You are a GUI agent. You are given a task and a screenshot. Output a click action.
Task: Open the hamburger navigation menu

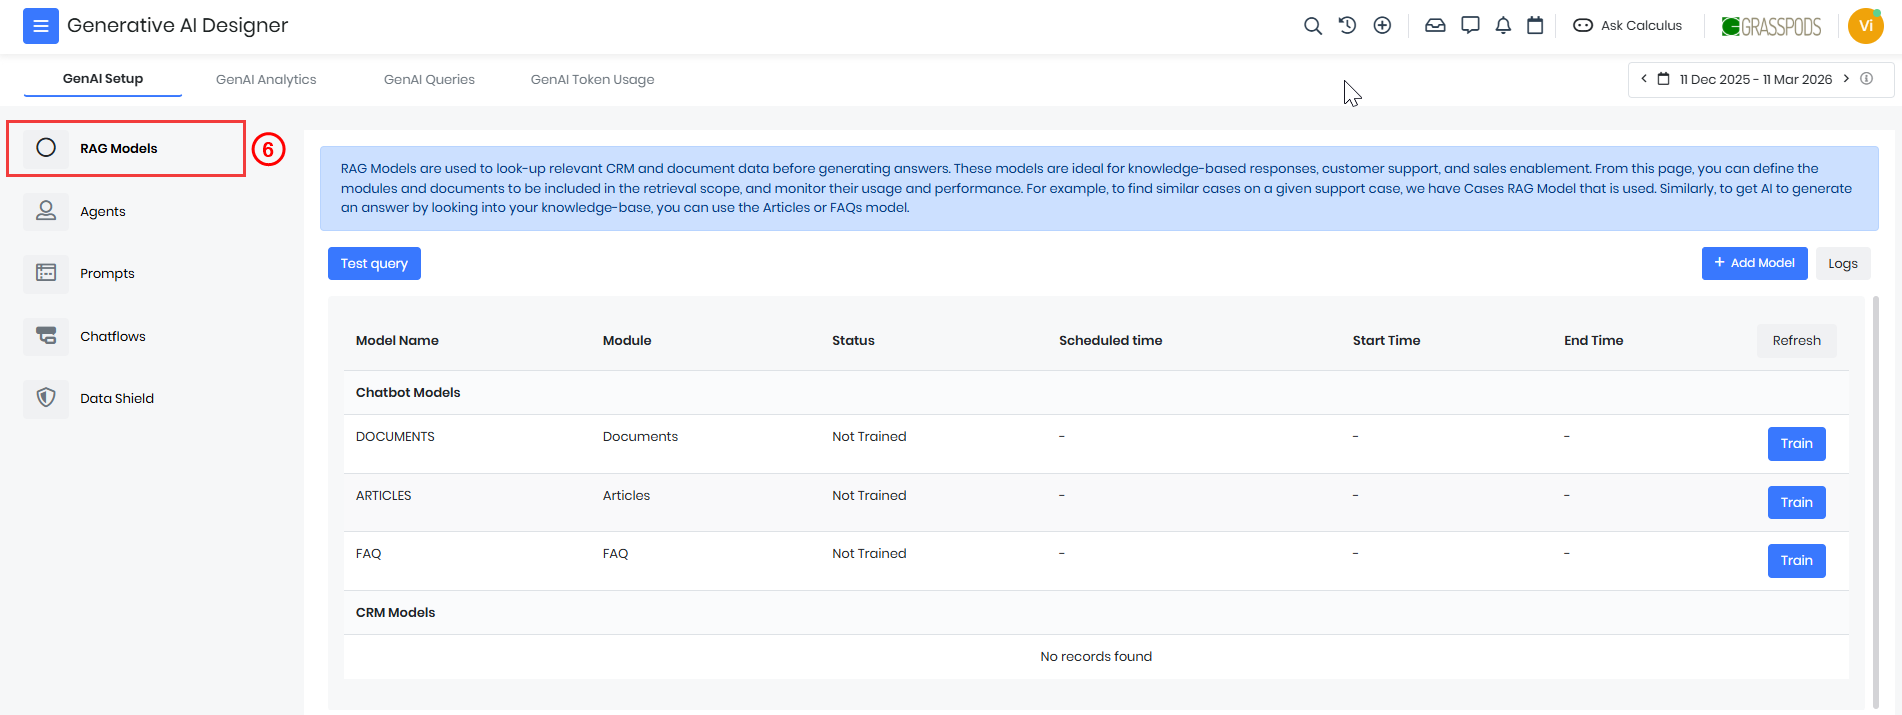coord(41,26)
